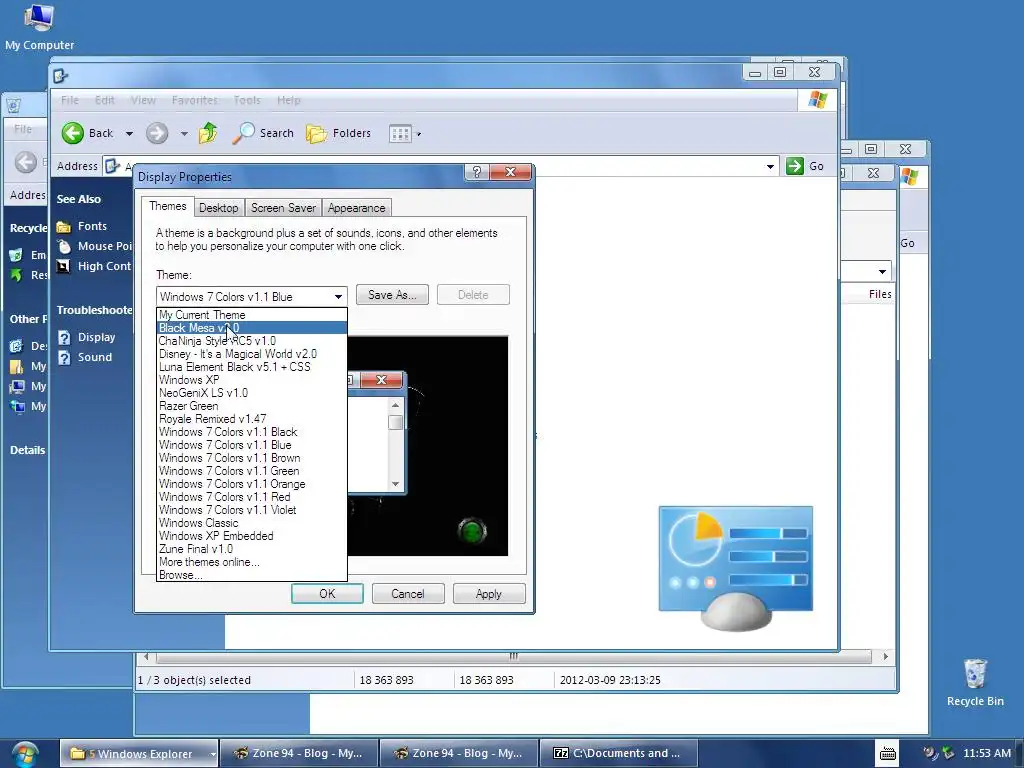The image size is (1024, 768).
Task: Select Windows 7 Colors v1.1 Violet
Action: [251, 510]
